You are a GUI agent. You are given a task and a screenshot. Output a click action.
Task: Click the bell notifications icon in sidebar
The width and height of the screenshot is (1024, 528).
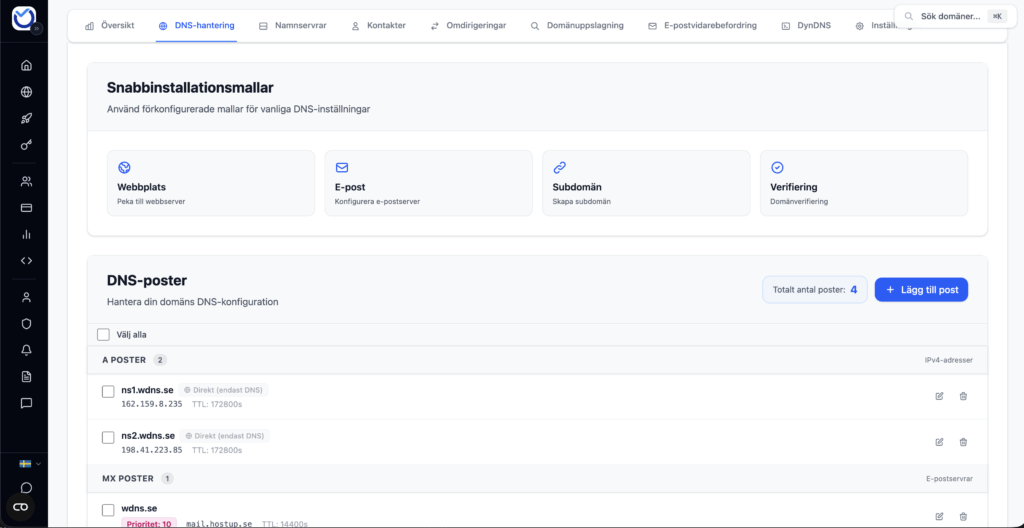pos(26,350)
